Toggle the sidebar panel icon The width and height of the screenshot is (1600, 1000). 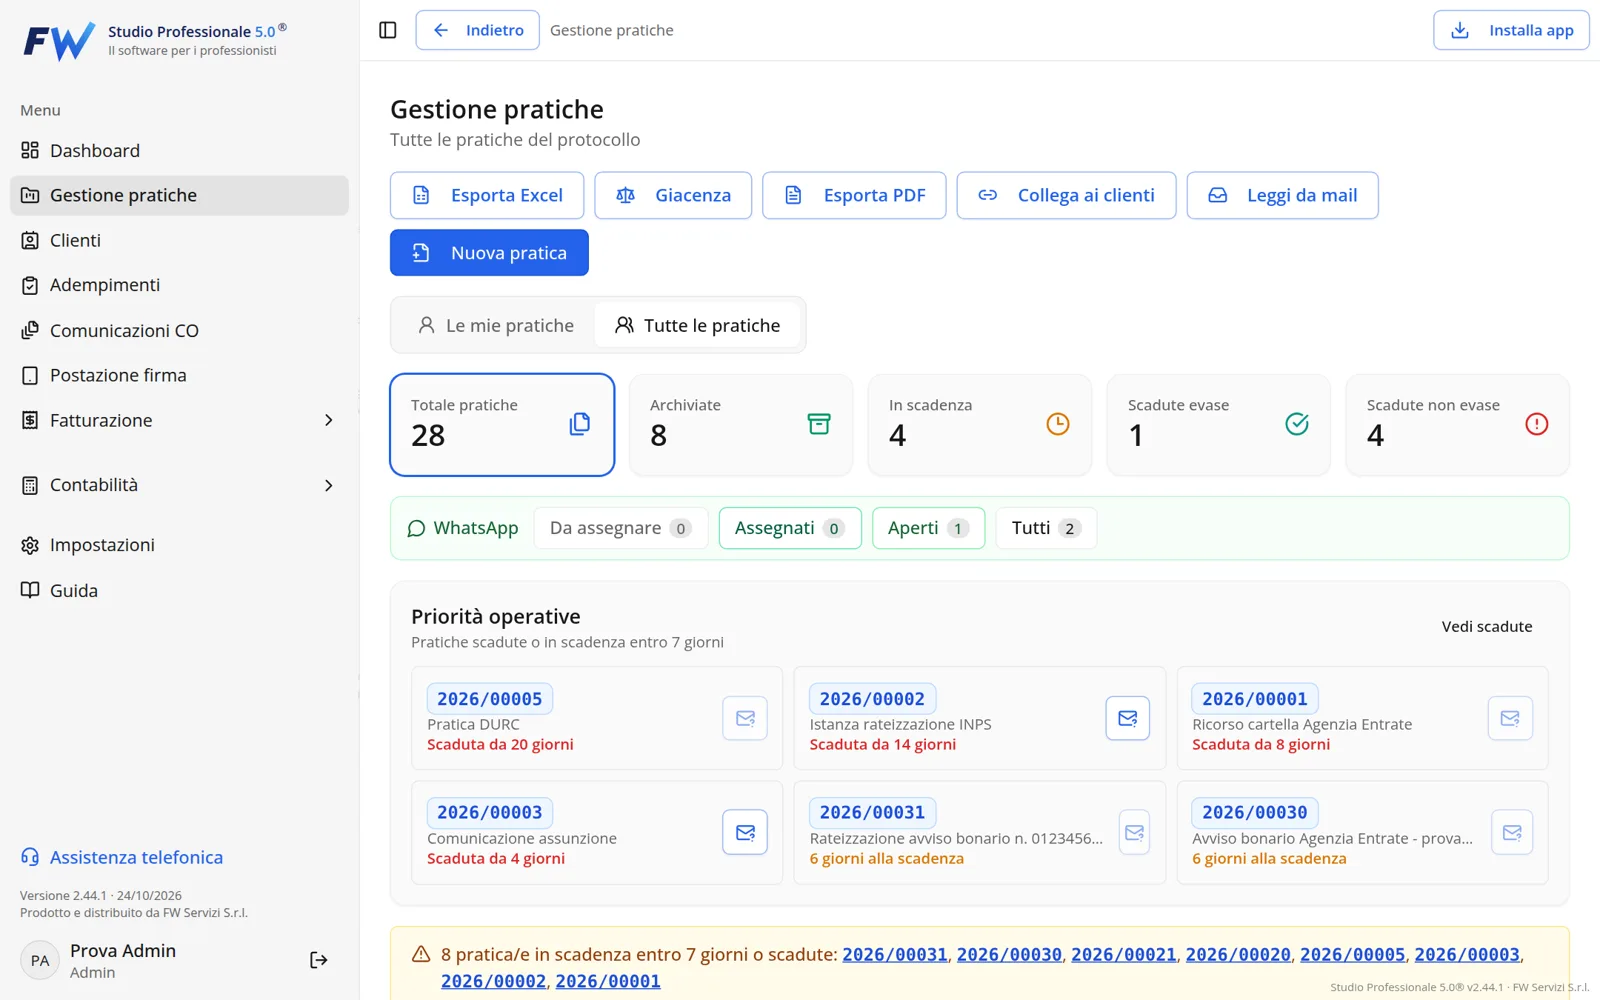(x=388, y=30)
